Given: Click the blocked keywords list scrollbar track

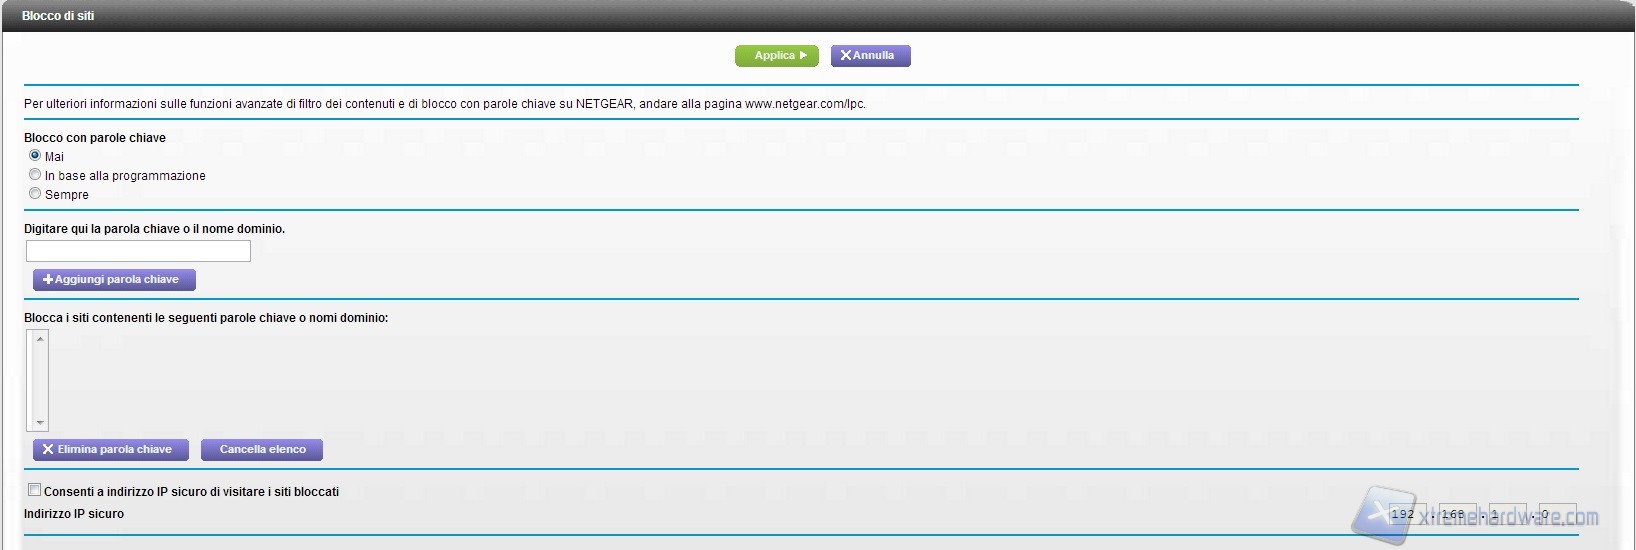Looking at the screenshot, I should [x=41, y=380].
